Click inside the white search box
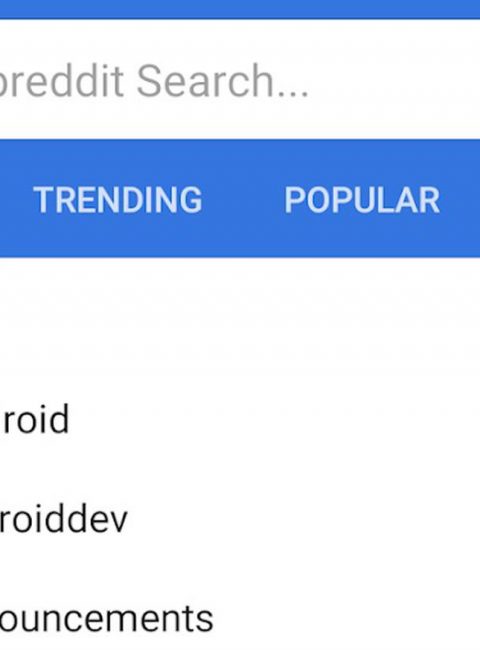 (240, 80)
